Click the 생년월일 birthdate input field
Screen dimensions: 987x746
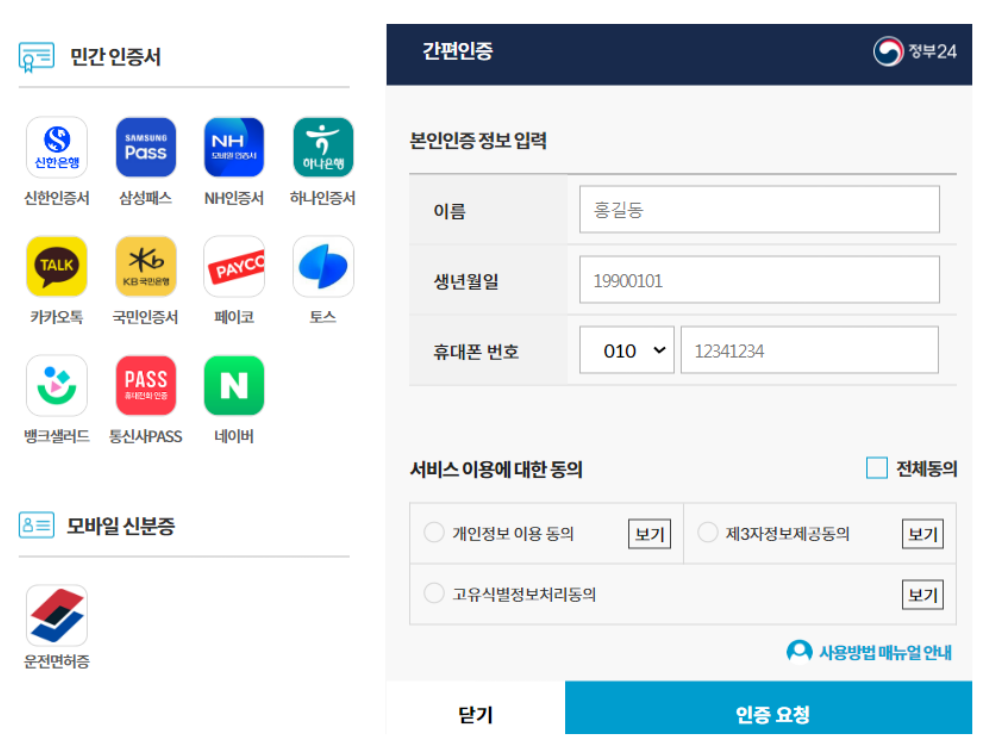tap(759, 280)
